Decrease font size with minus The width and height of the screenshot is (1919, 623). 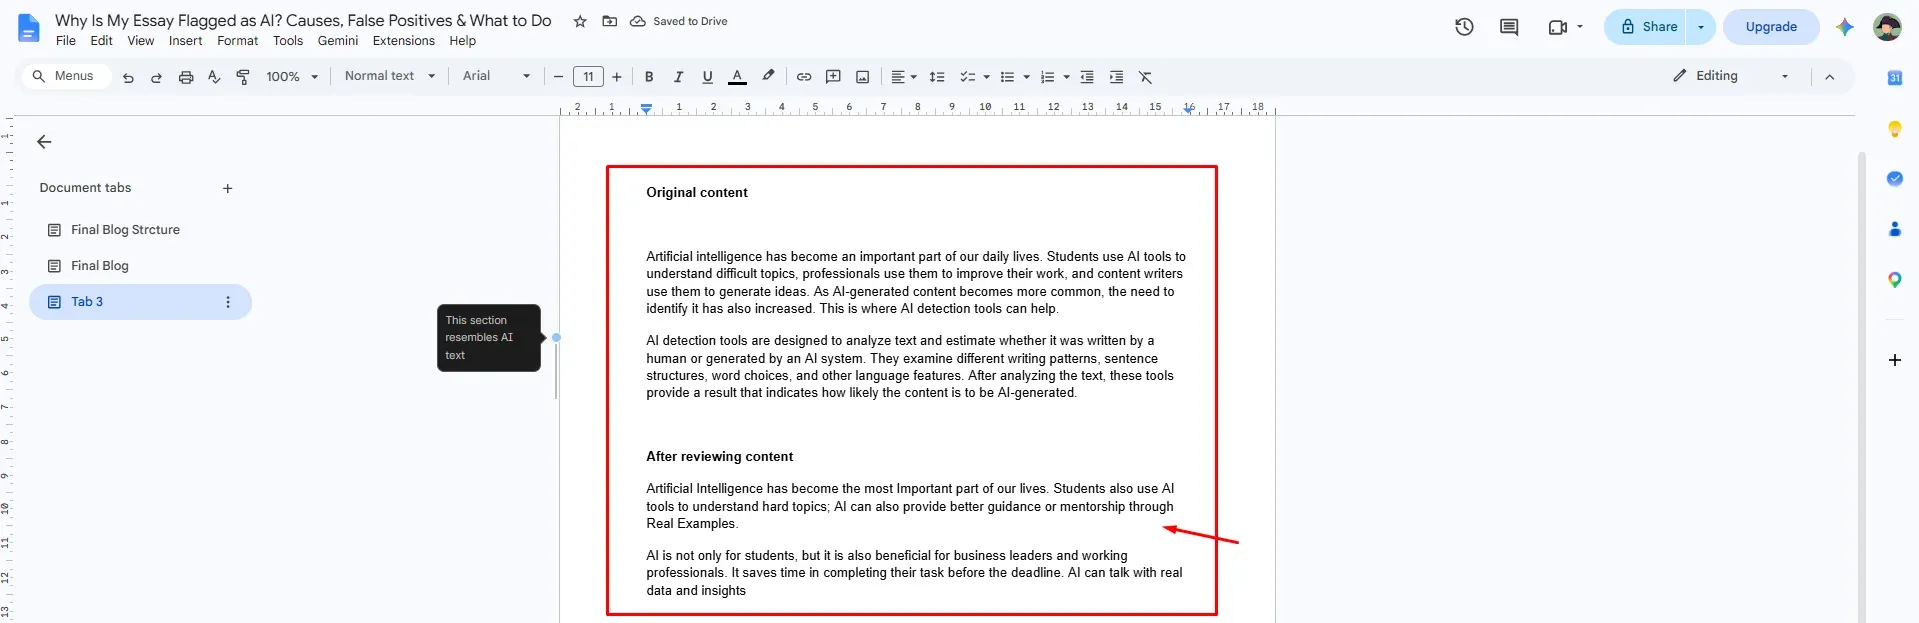click(x=558, y=77)
